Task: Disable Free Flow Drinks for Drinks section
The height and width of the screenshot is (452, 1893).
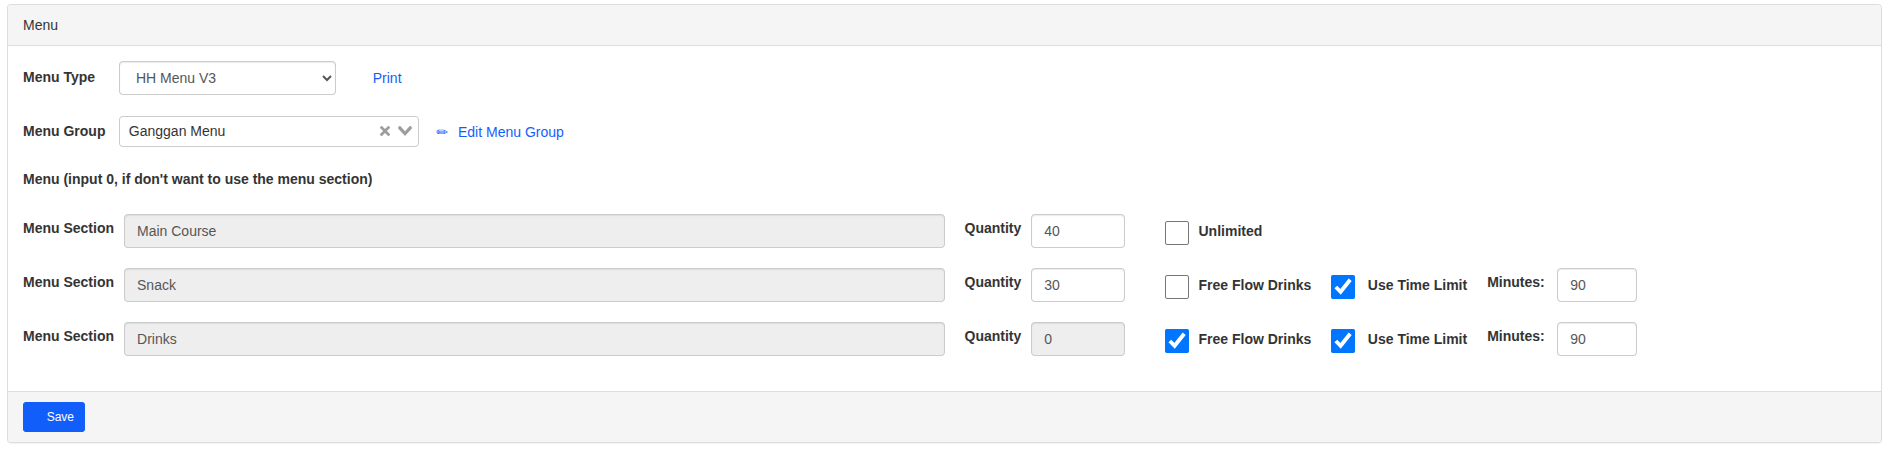Action: click(1177, 340)
